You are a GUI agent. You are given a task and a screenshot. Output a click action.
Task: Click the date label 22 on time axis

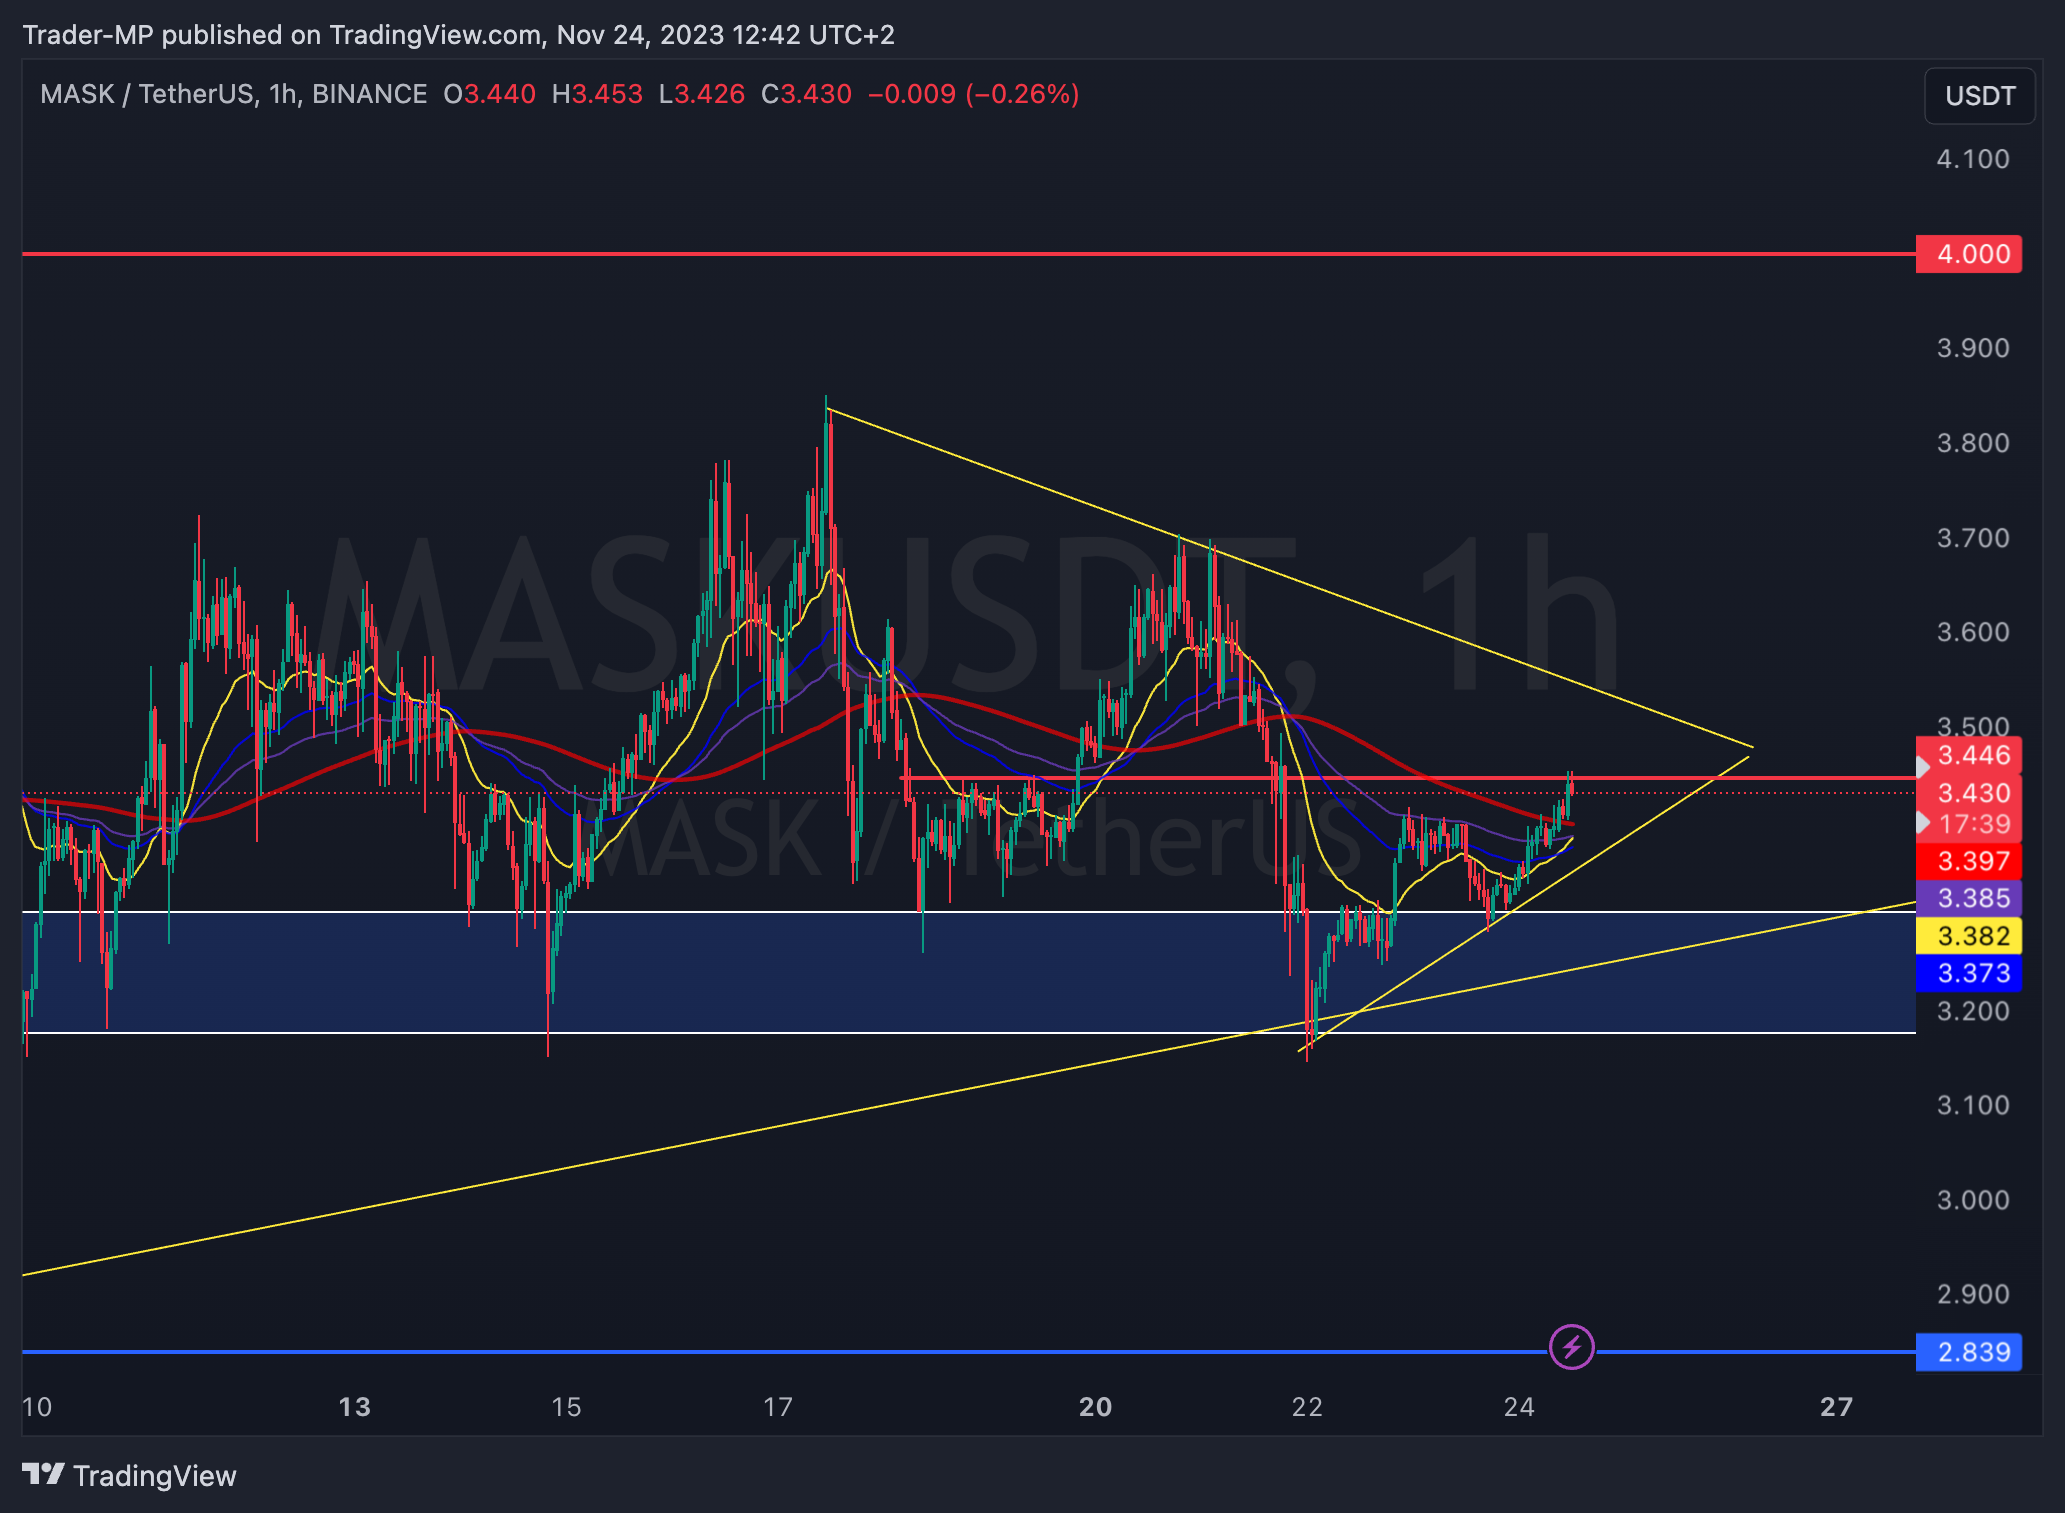(1306, 1407)
